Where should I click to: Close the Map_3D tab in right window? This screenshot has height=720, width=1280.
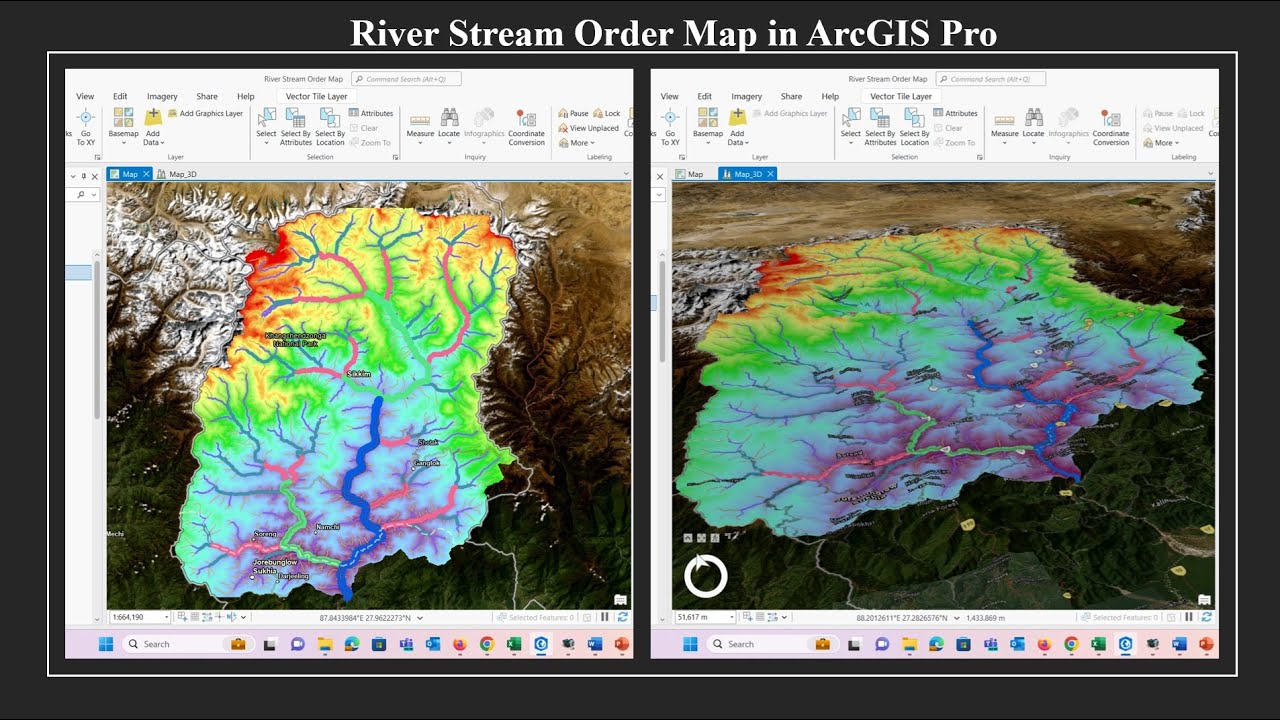click(769, 174)
